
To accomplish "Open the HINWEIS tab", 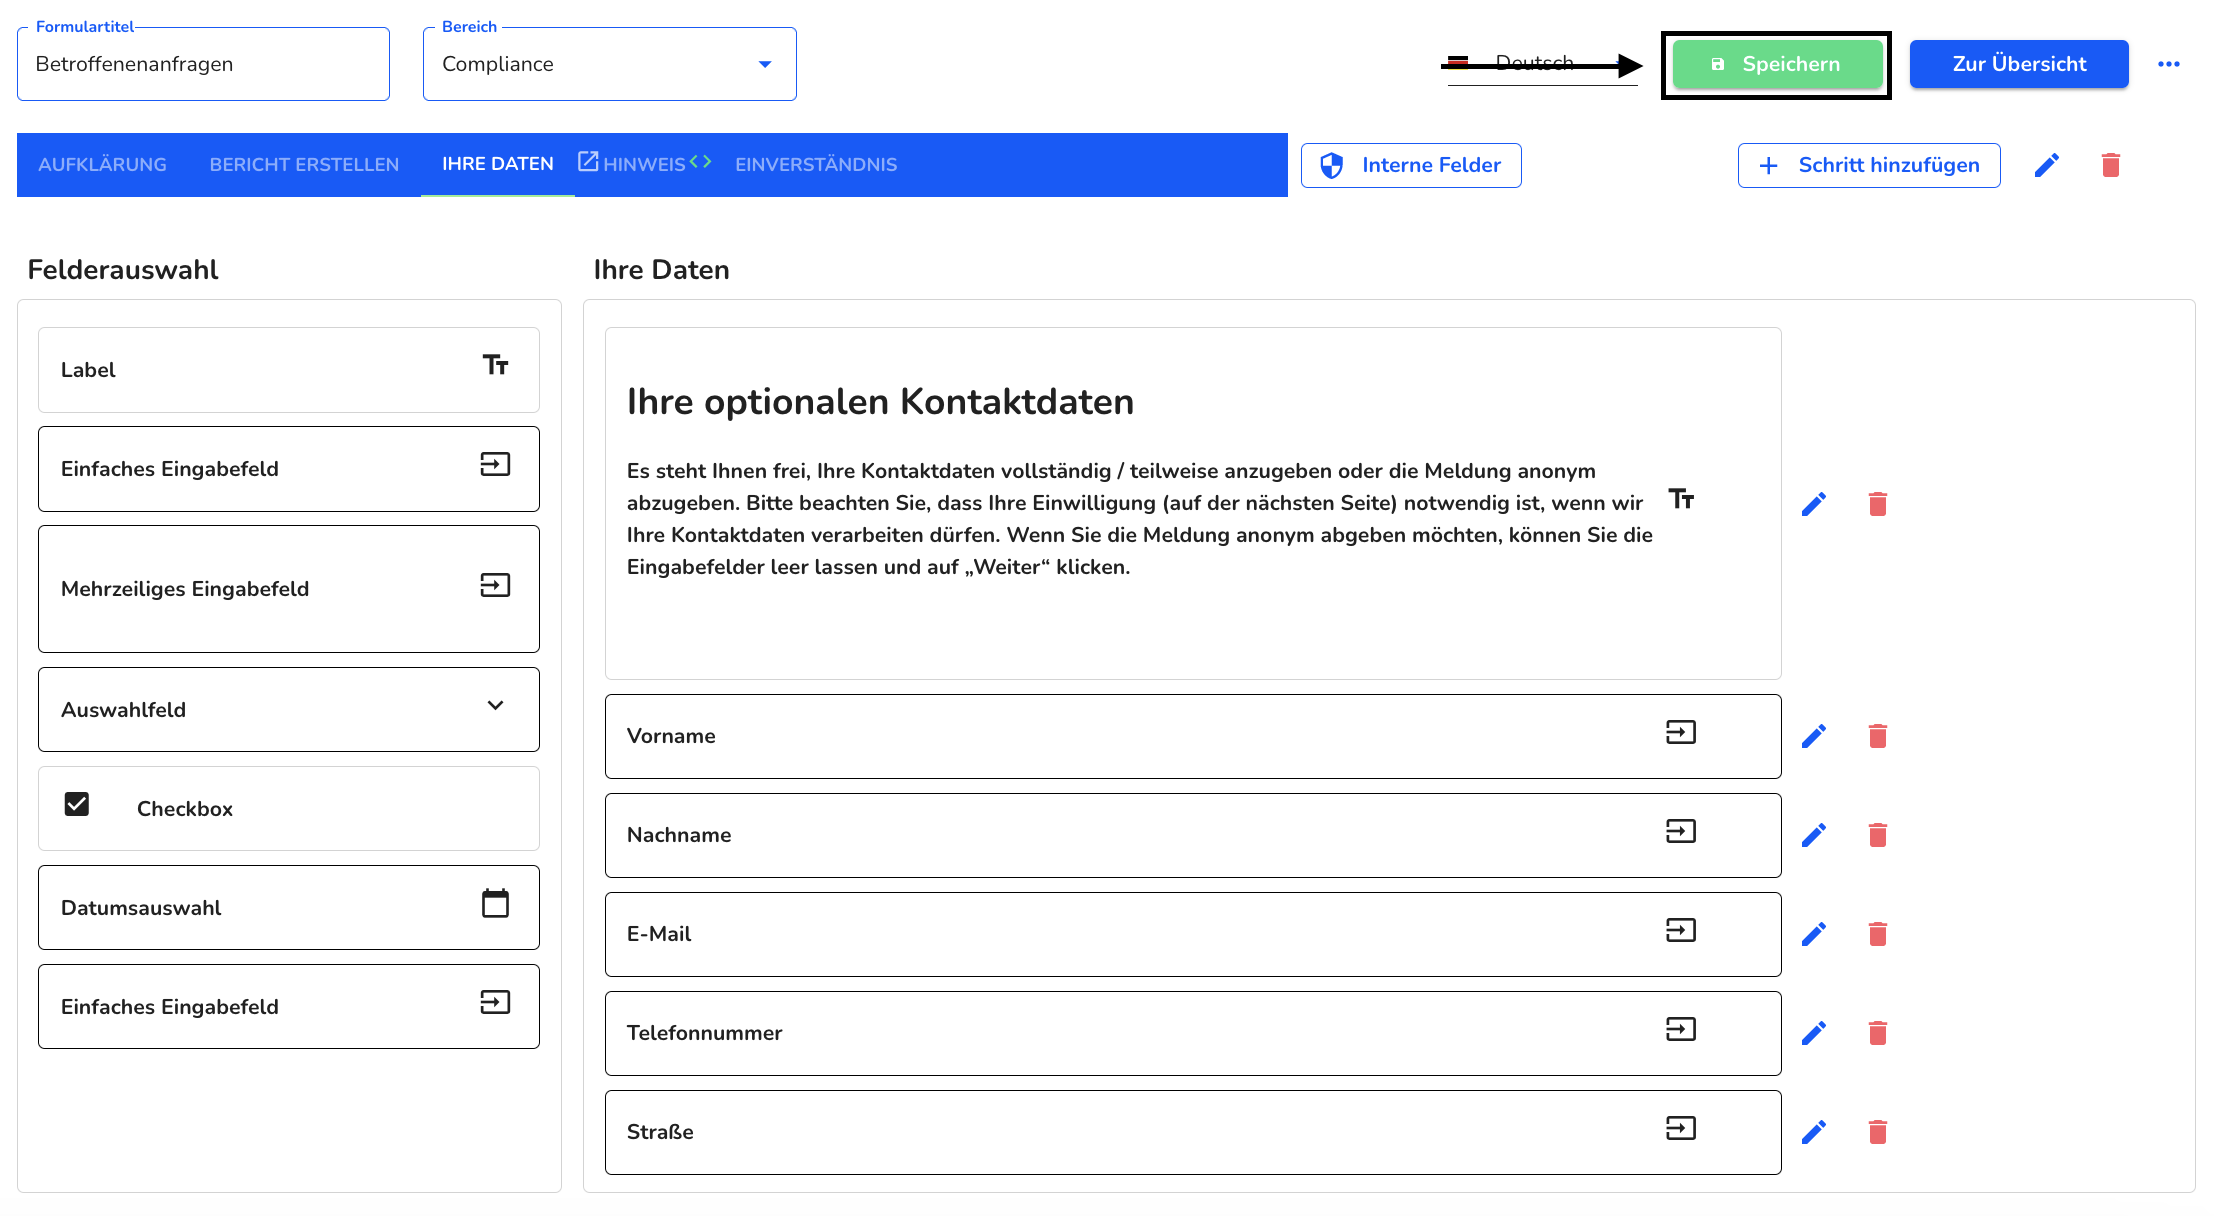I will pyautogui.click(x=644, y=165).
